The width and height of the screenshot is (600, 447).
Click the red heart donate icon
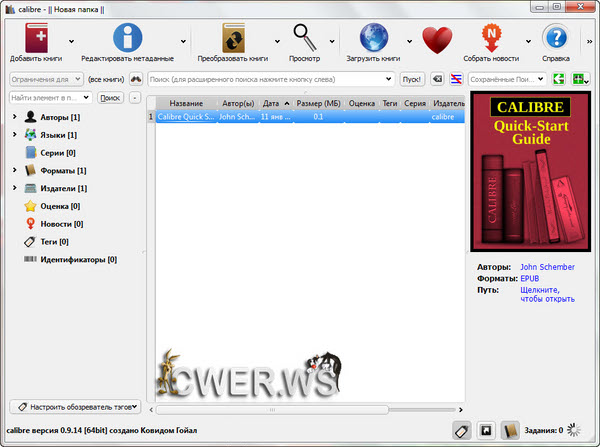click(437, 40)
